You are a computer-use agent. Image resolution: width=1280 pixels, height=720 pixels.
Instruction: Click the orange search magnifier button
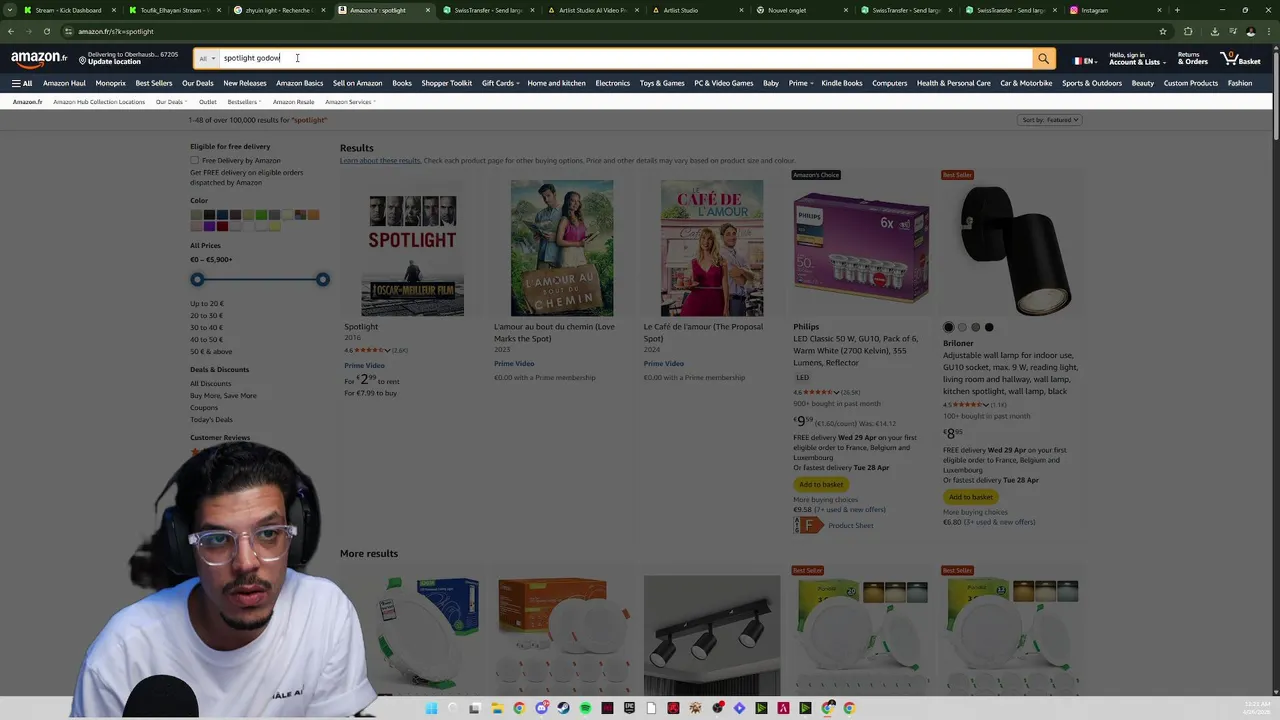coord(1043,59)
